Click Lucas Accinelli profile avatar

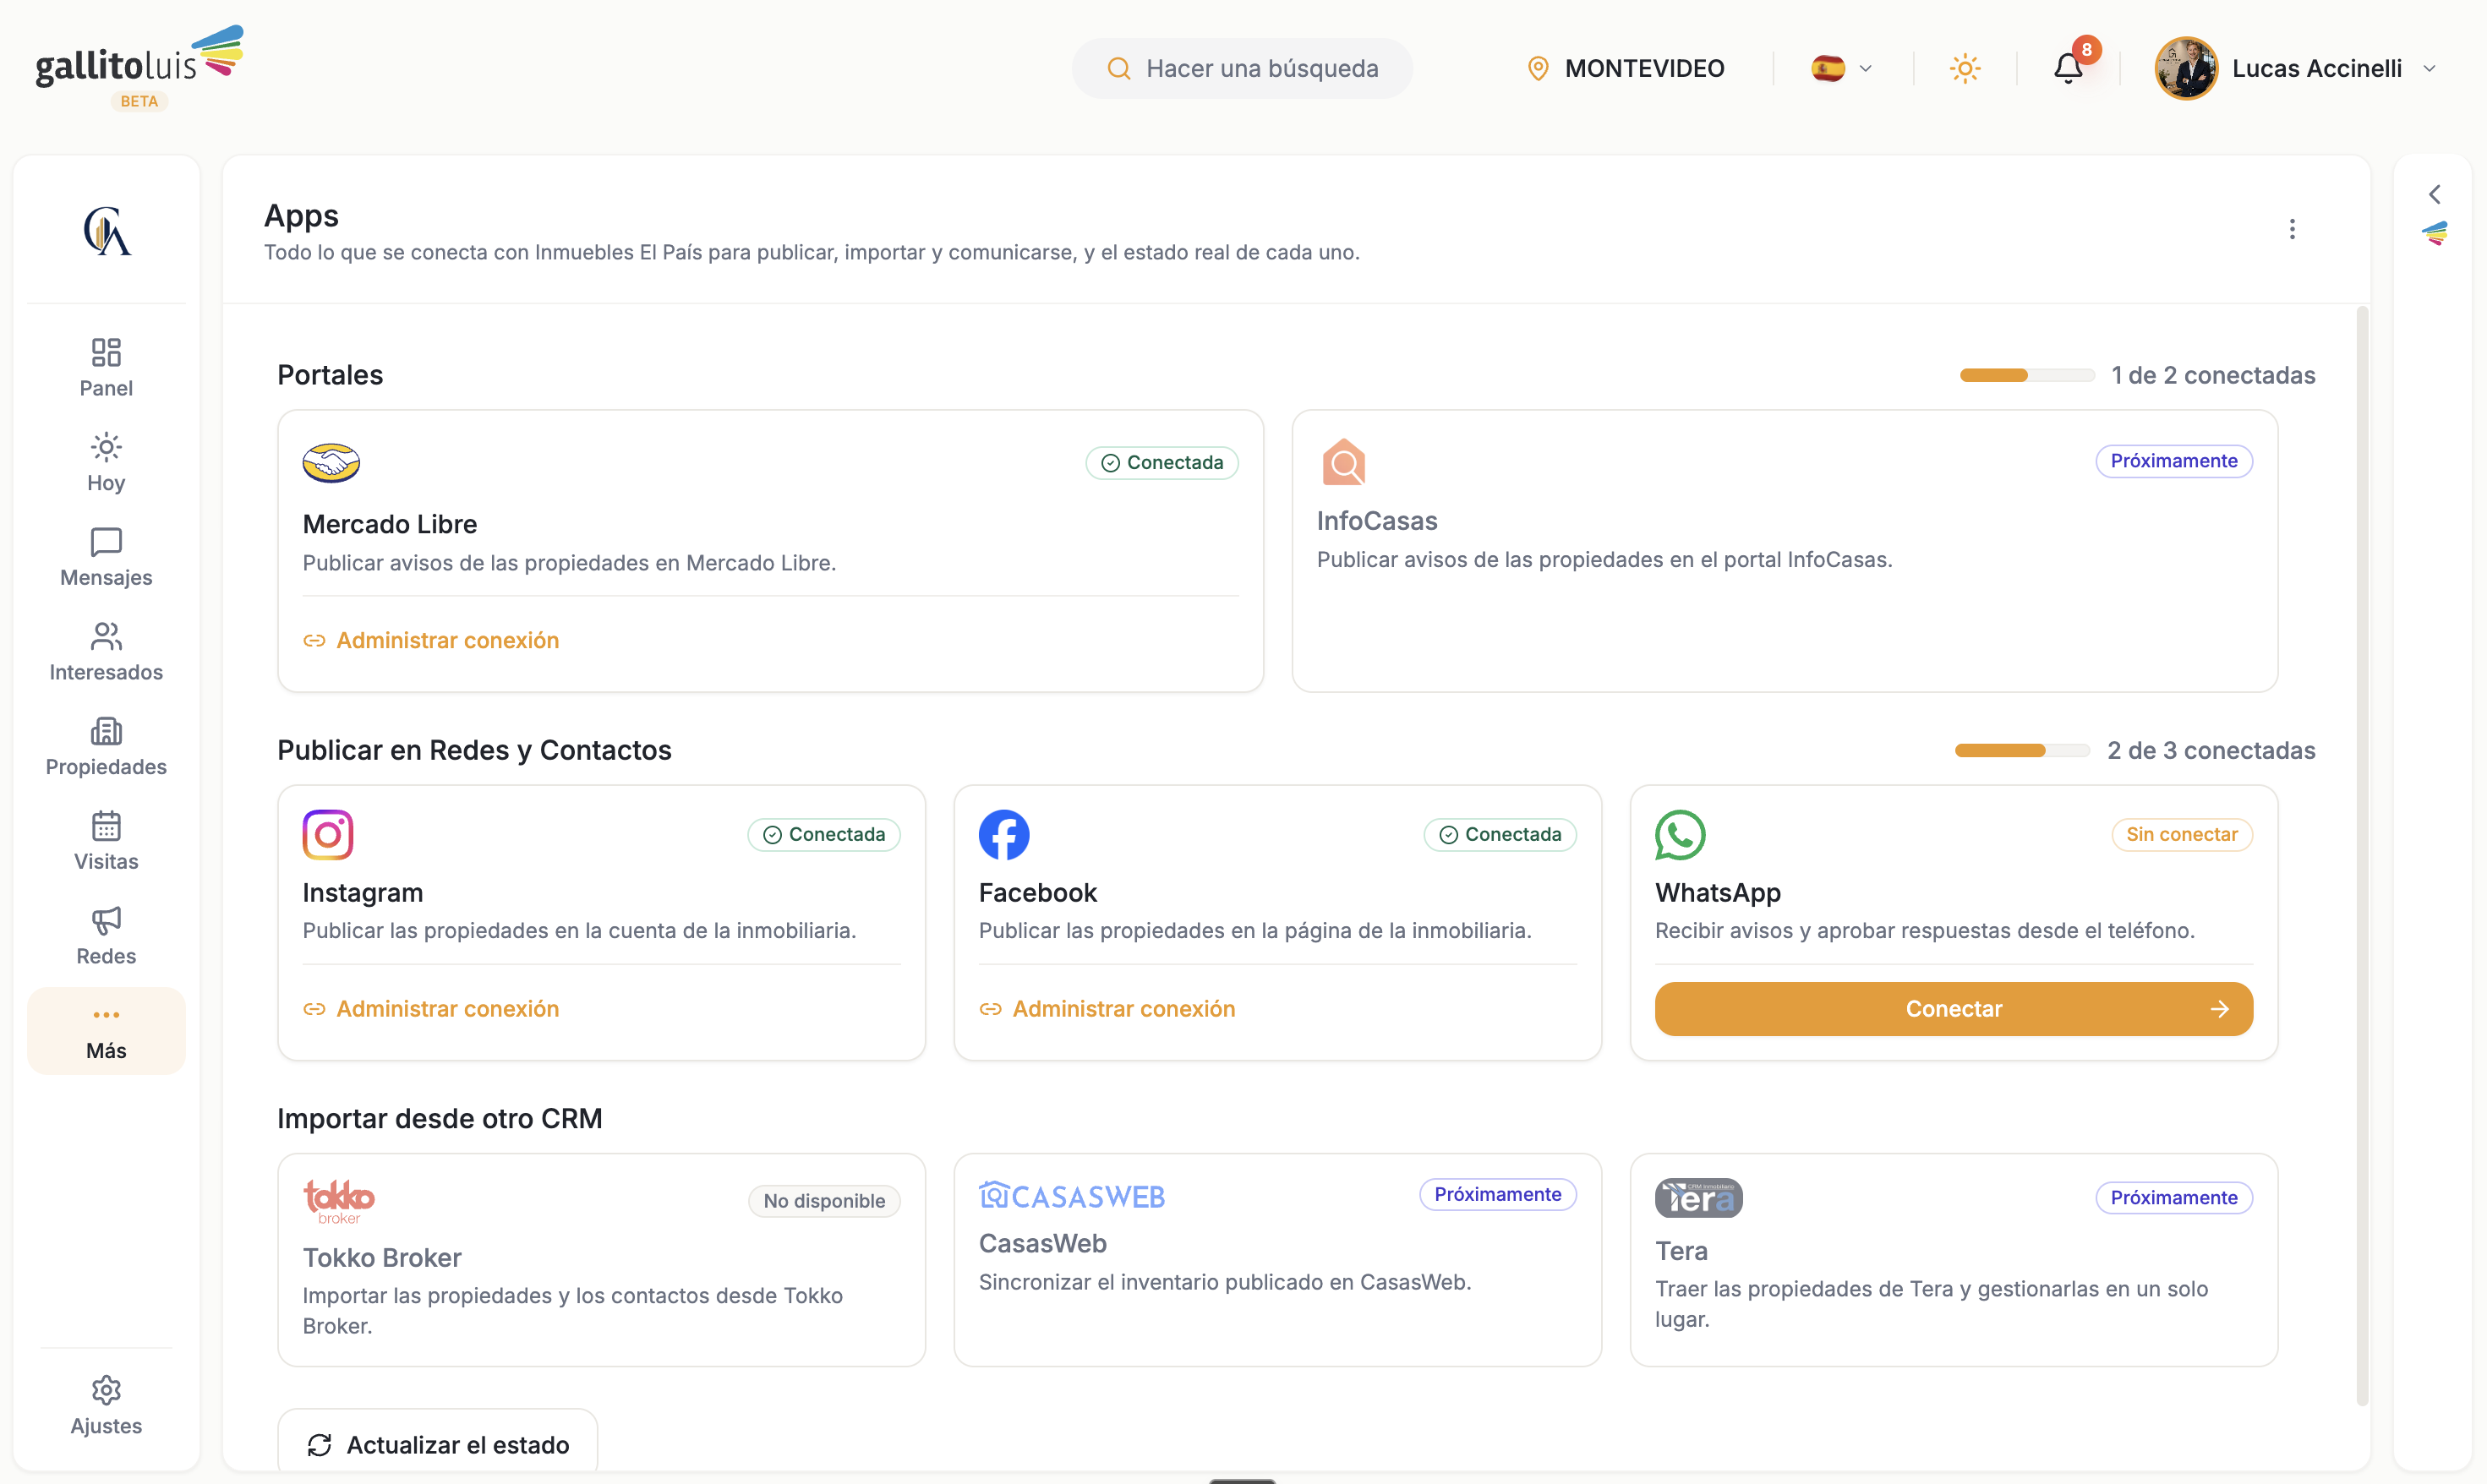pyautogui.click(x=2186, y=68)
